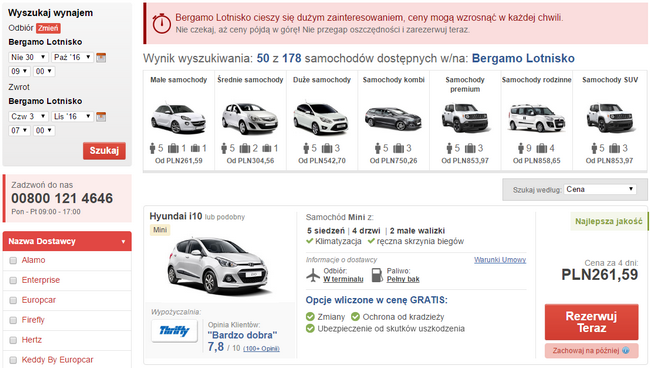Click the airplane pickup icon
The width and height of the screenshot is (650, 368).
coord(313,275)
